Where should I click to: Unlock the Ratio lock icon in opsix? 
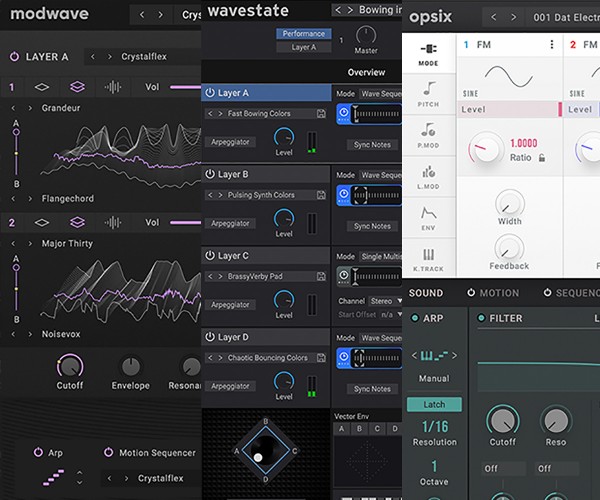[542, 158]
